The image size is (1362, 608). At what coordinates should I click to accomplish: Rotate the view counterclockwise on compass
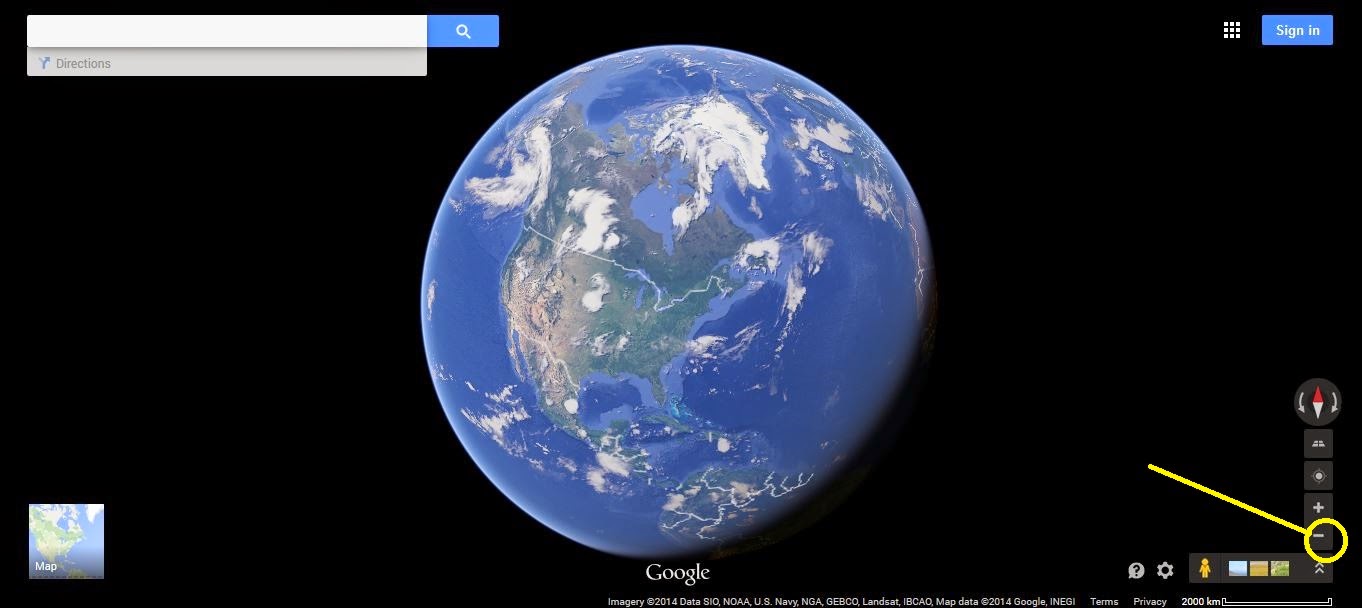point(1301,403)
